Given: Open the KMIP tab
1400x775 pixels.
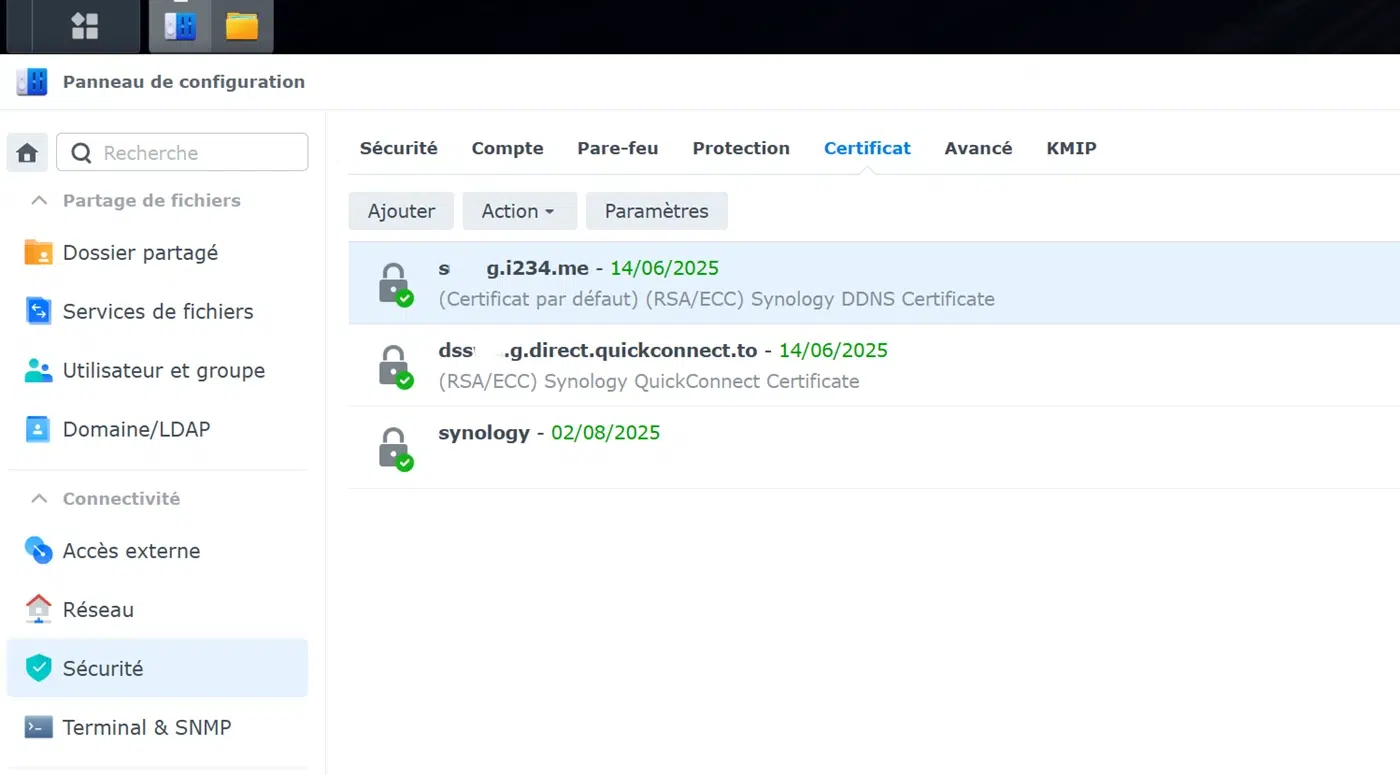Looking at the screenshot, I should point(1071,148).
